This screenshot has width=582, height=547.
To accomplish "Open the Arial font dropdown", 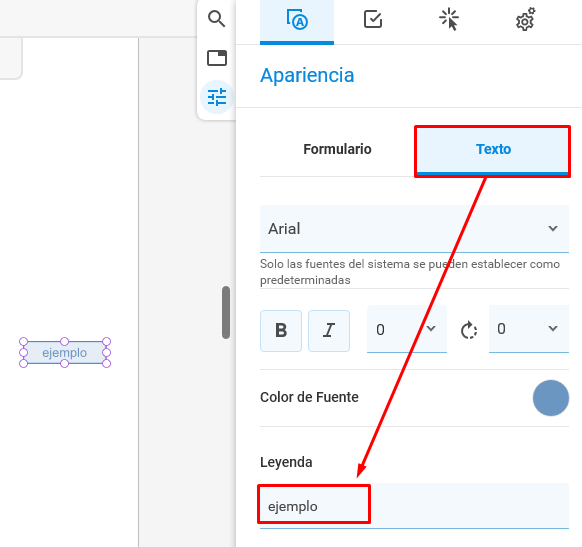I will [414, 229].
